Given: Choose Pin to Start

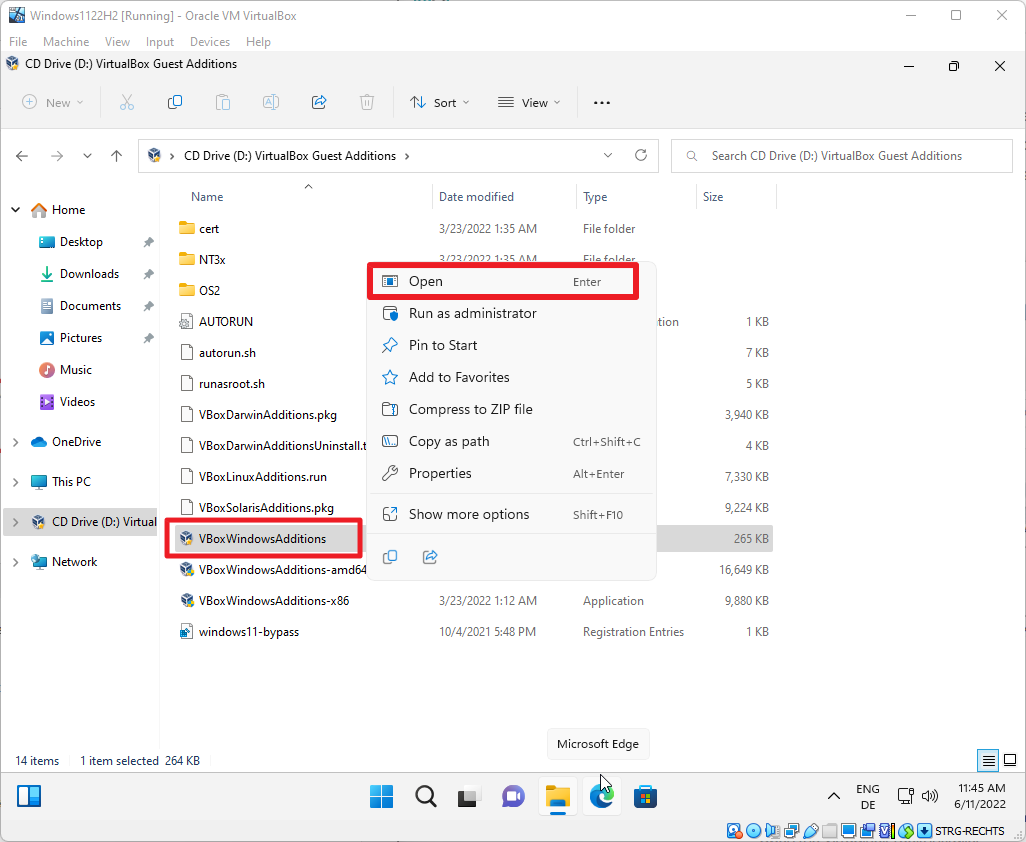Looking at the screenshot, I should (x=512, y=345).
